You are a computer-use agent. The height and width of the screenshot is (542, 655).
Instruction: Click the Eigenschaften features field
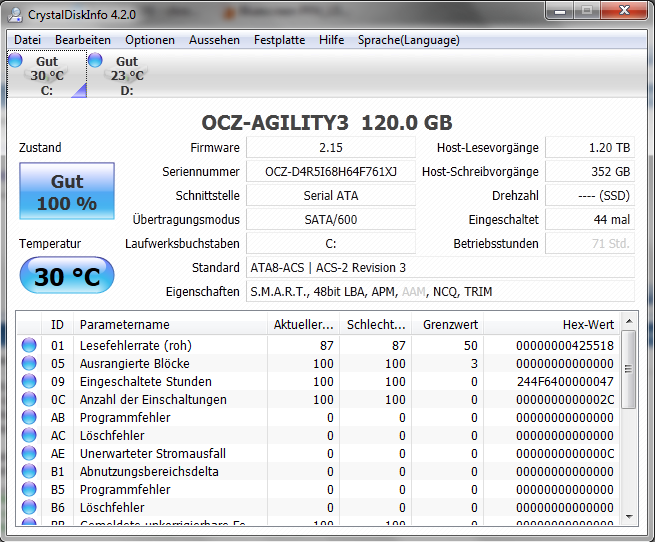[440, 292]
